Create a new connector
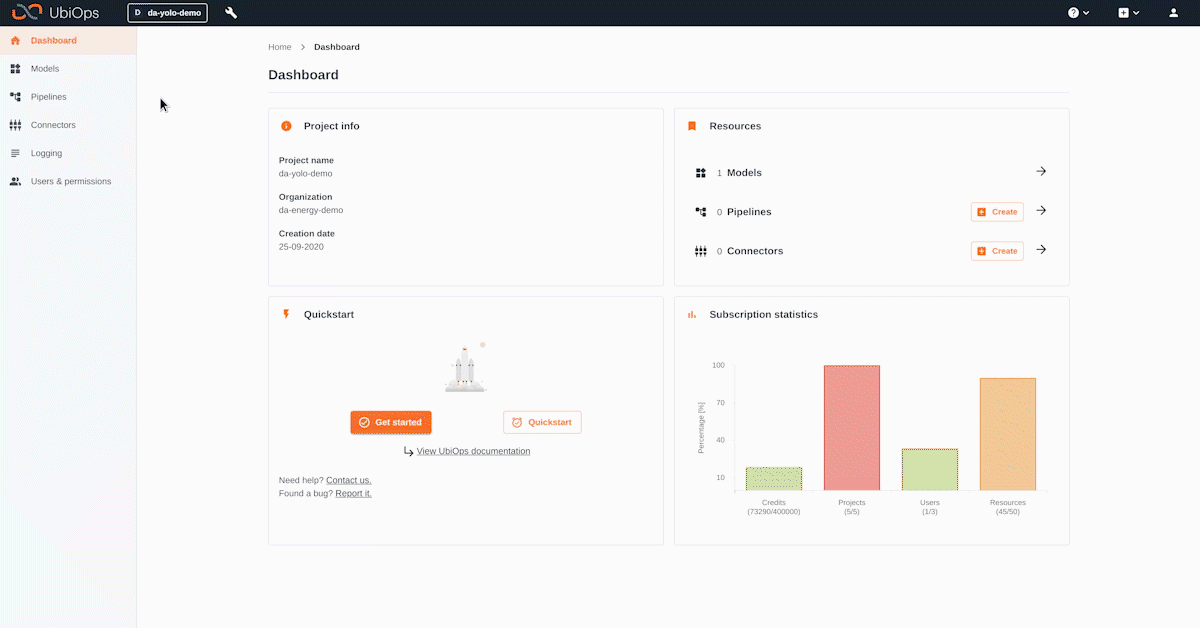 pos(997,251)
